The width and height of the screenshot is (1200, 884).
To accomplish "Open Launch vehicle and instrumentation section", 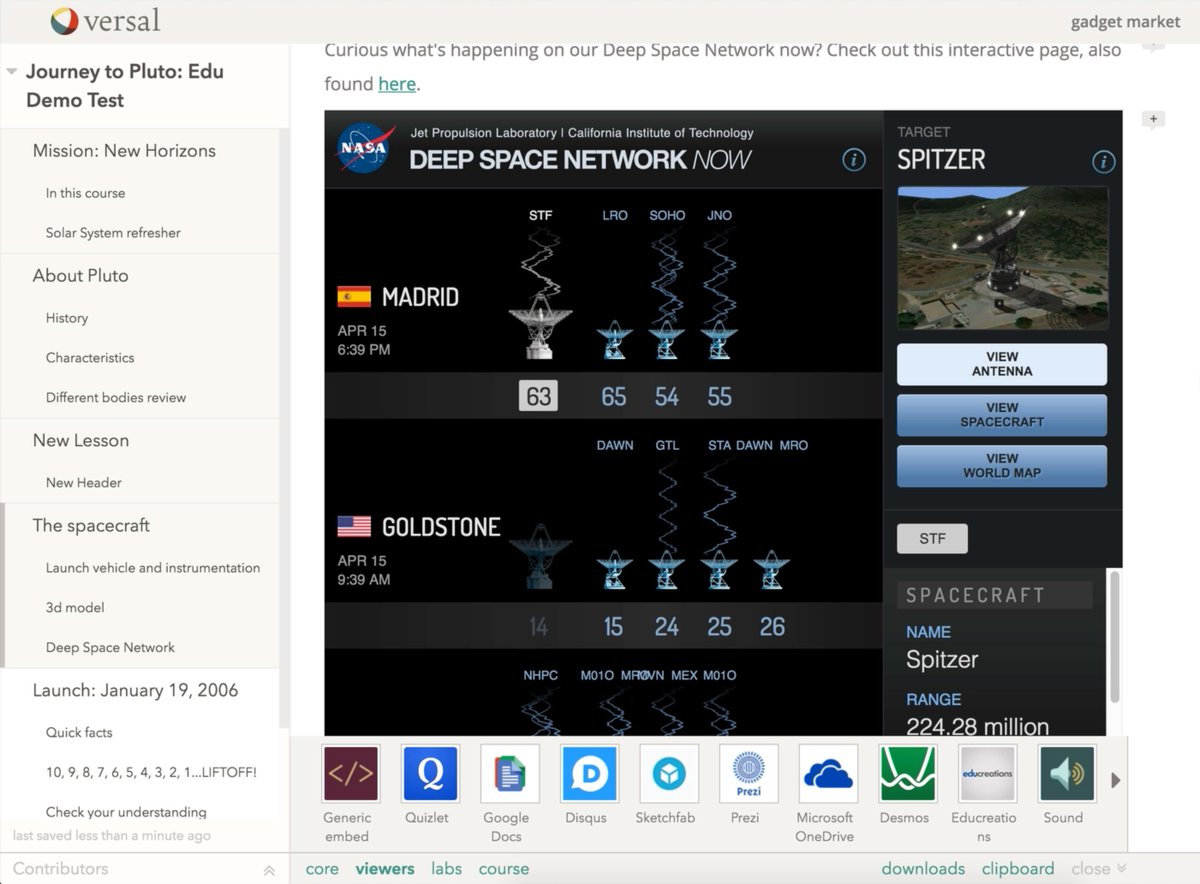I will tap(153, 568).
